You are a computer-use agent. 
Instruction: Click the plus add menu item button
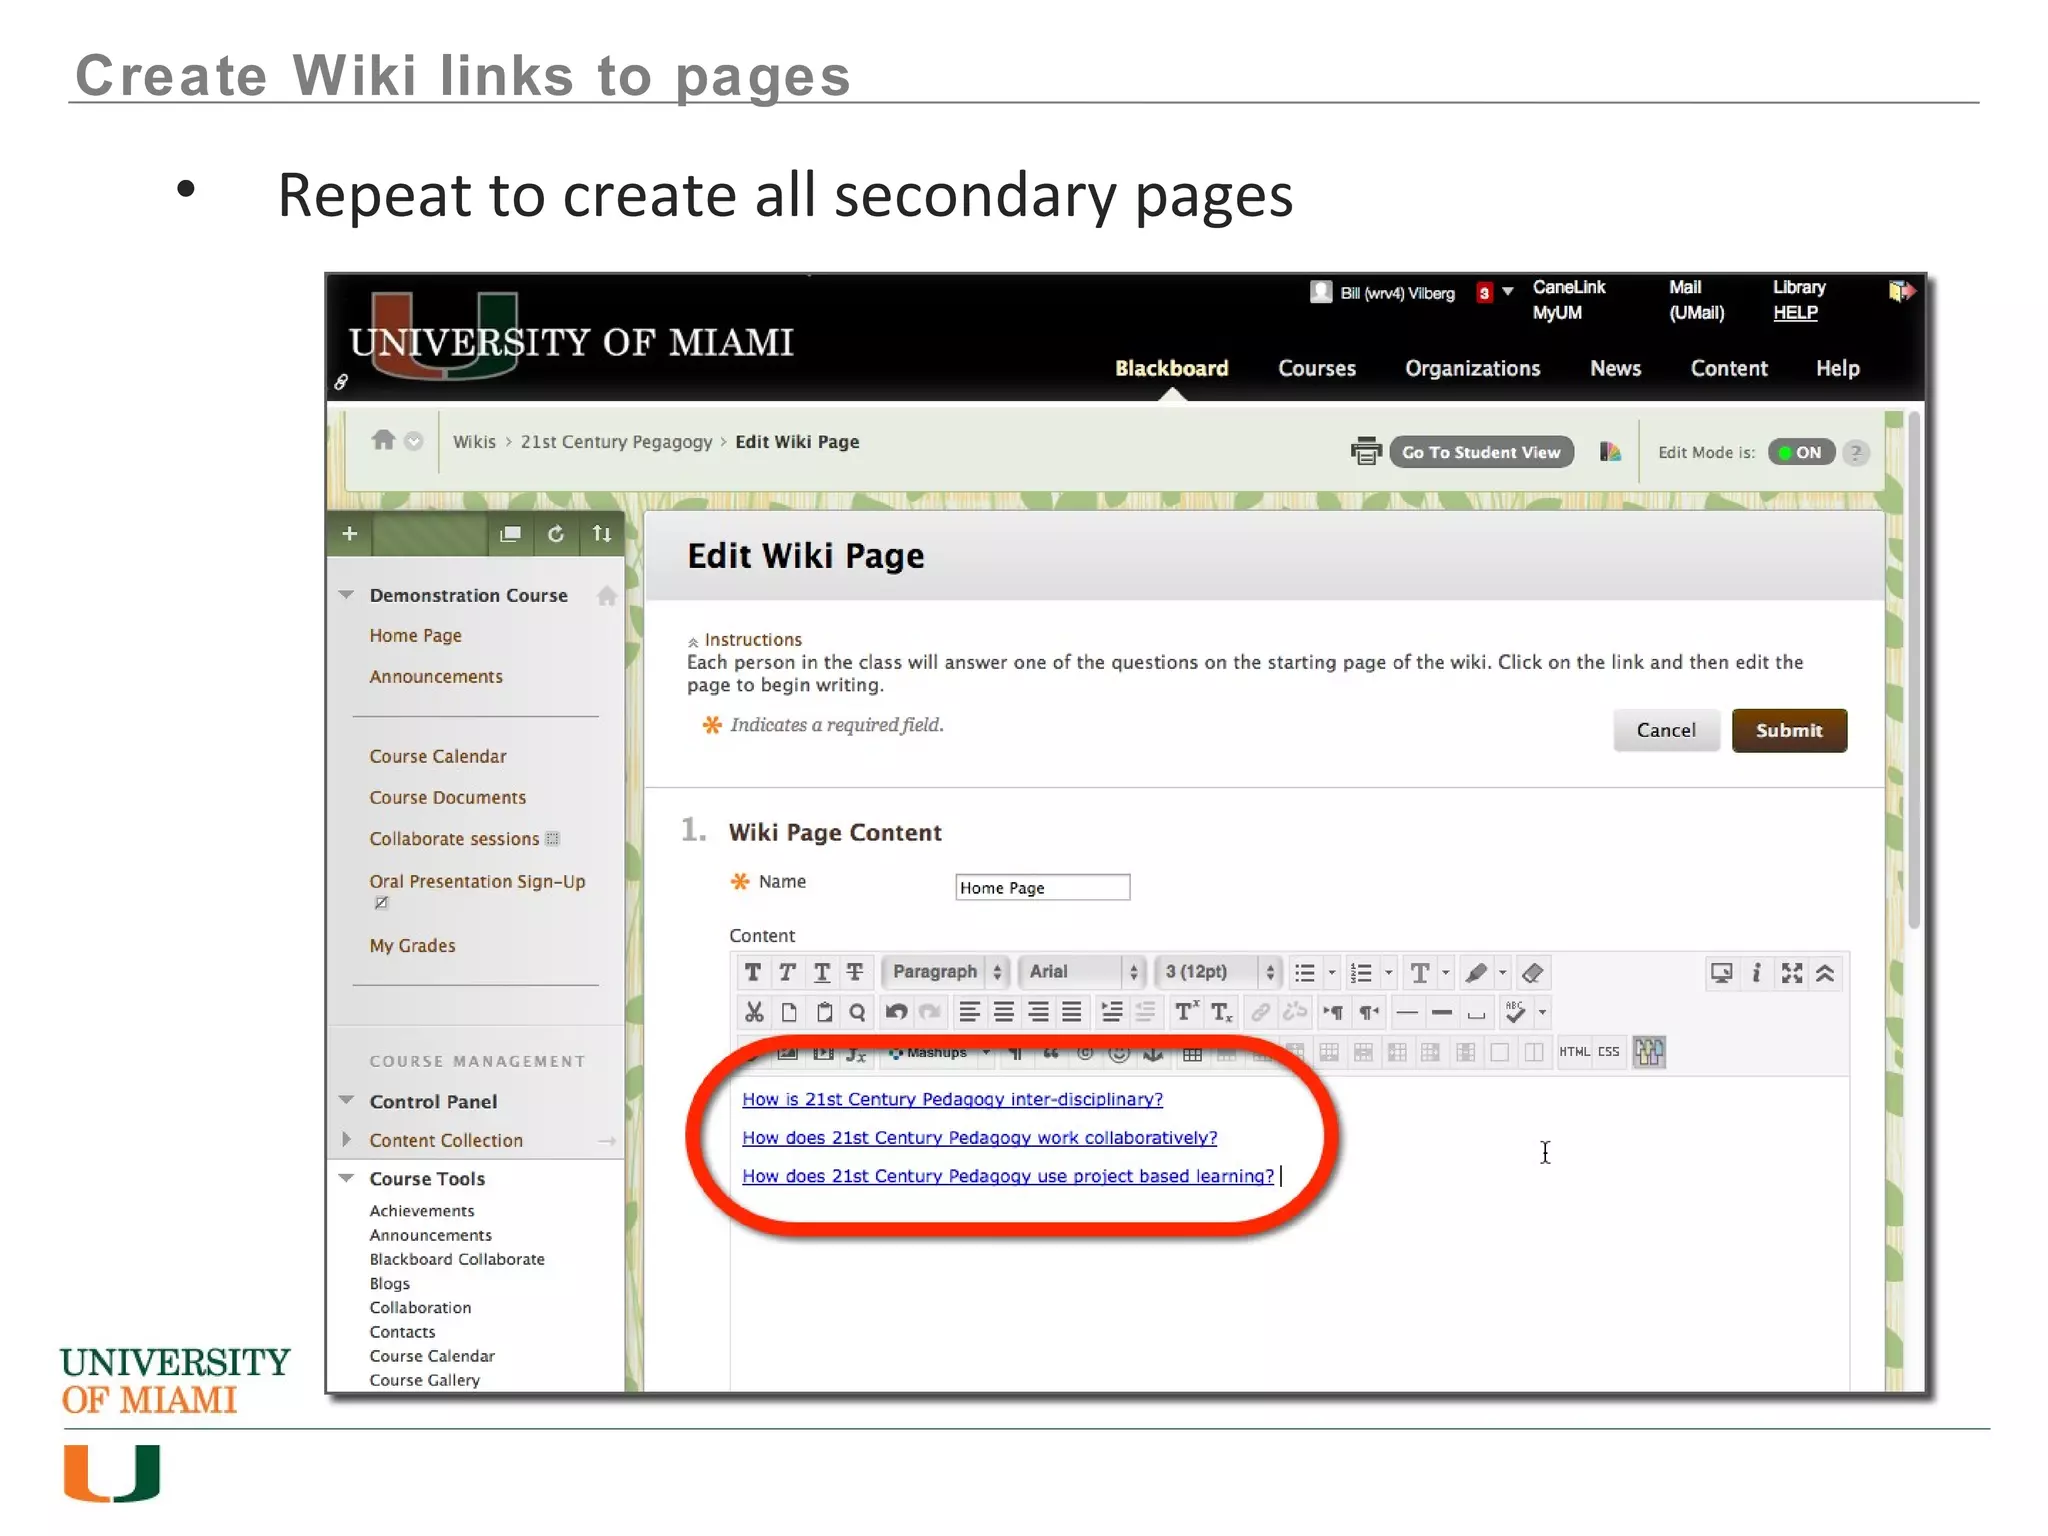click(350, 533)
